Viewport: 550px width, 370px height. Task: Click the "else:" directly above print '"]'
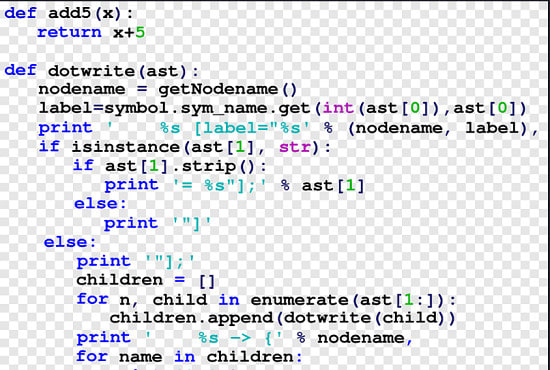[100, 204]
